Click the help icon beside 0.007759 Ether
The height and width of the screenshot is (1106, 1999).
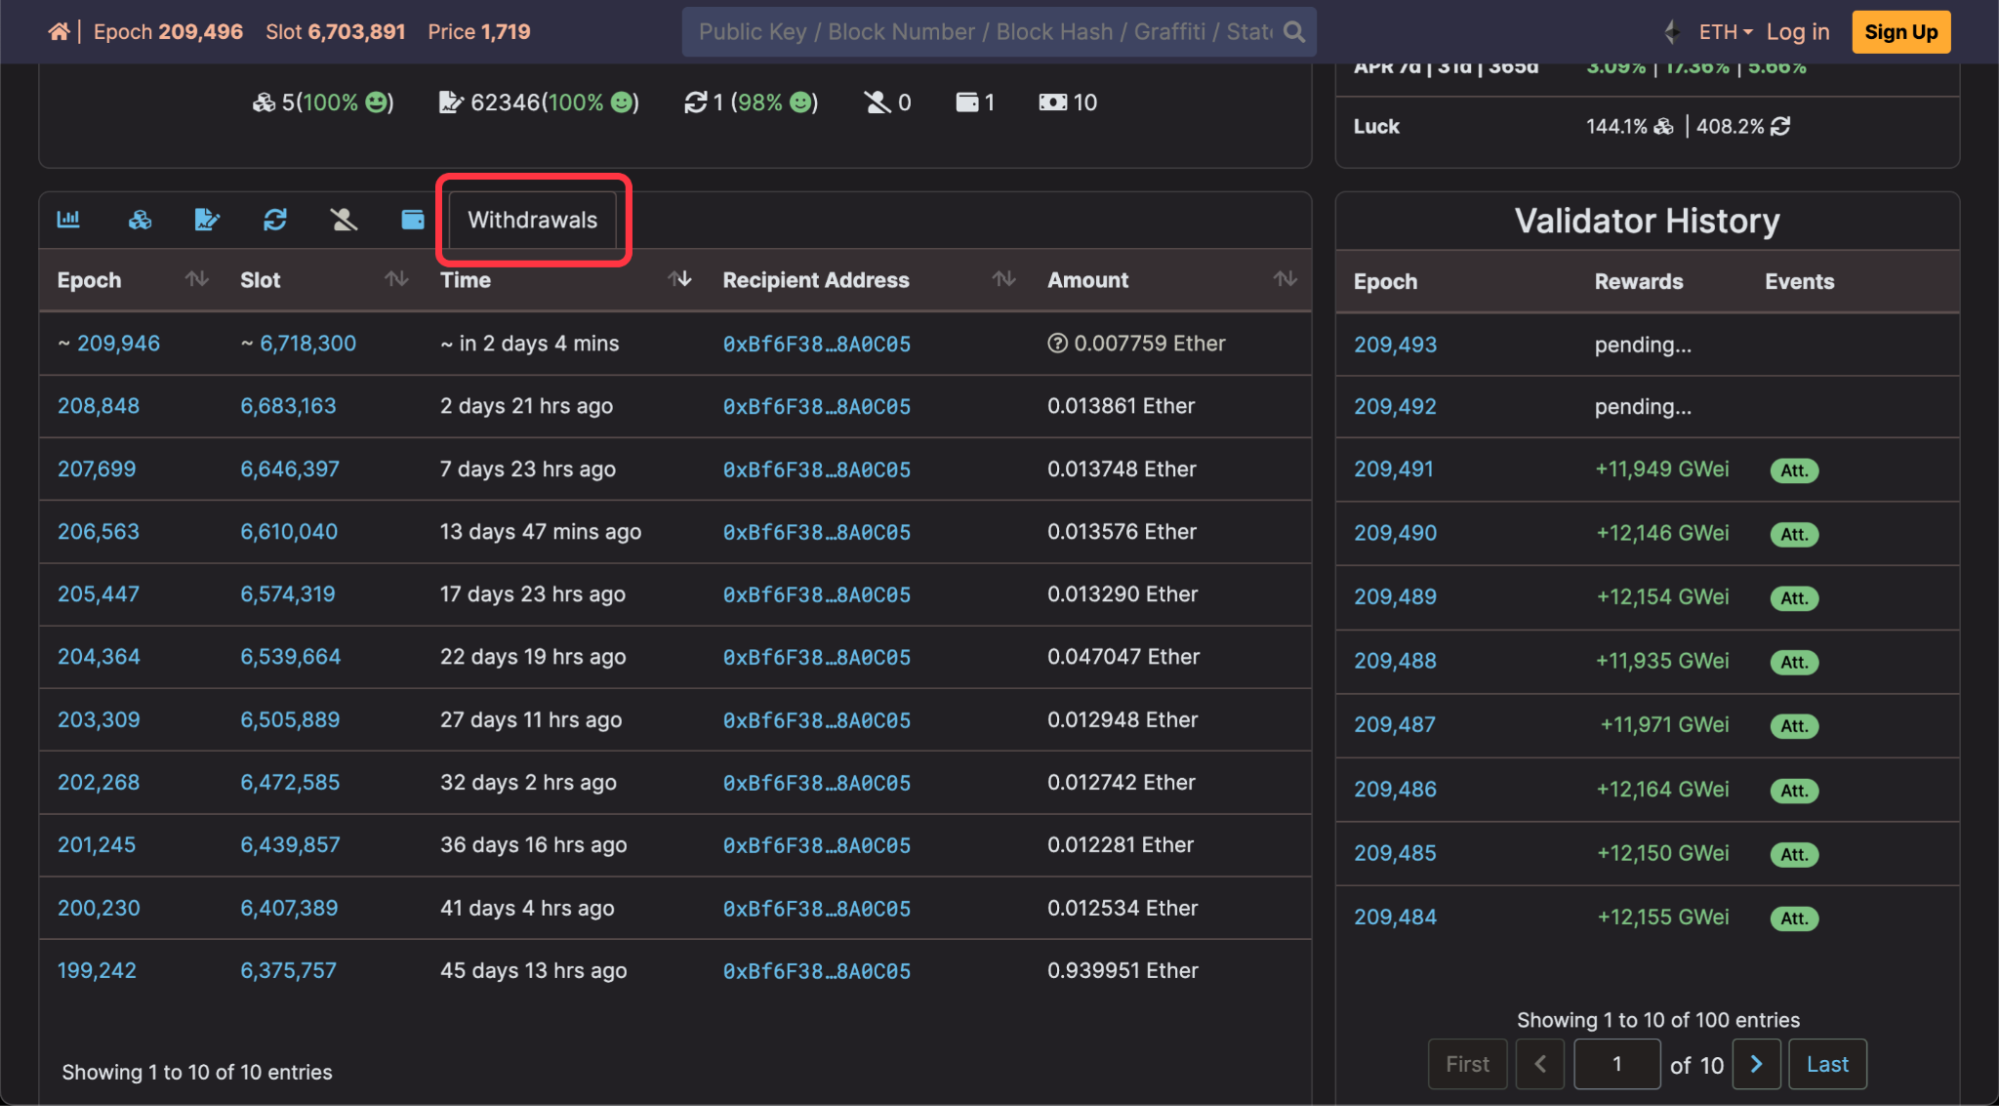coord(1057,344)
